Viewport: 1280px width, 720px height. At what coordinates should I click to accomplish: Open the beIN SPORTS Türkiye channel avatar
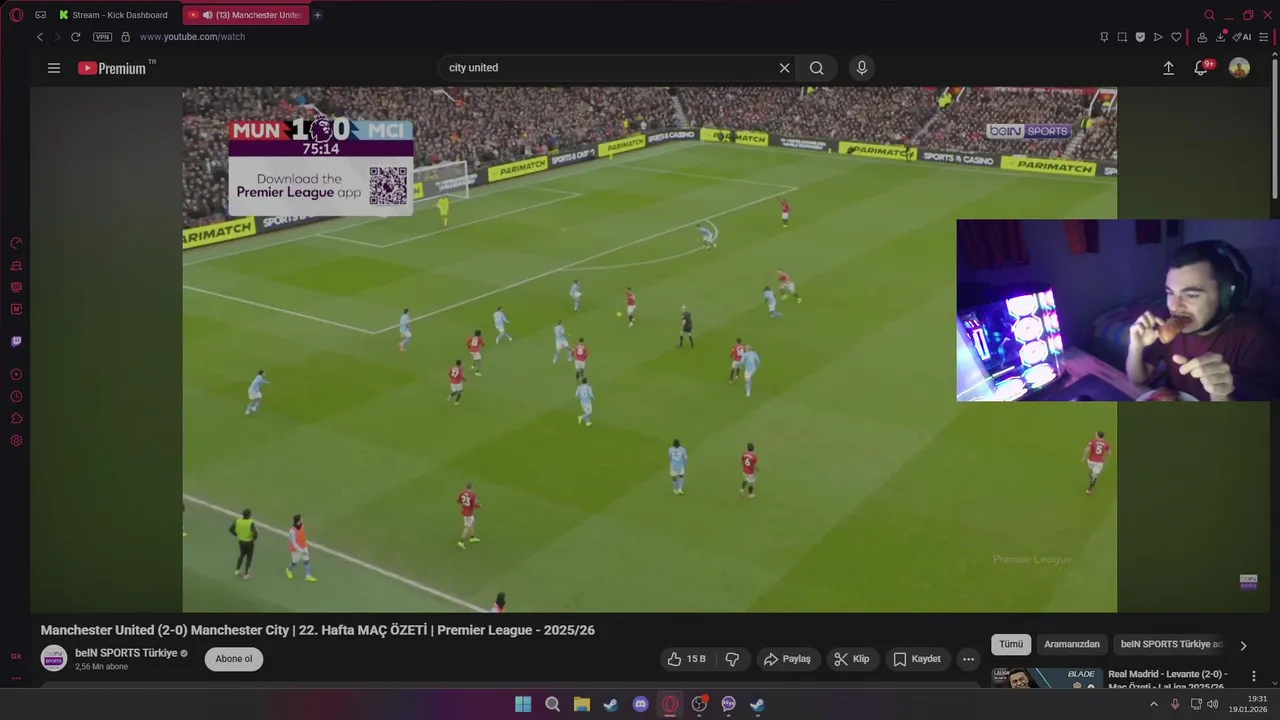pos(54,658)
